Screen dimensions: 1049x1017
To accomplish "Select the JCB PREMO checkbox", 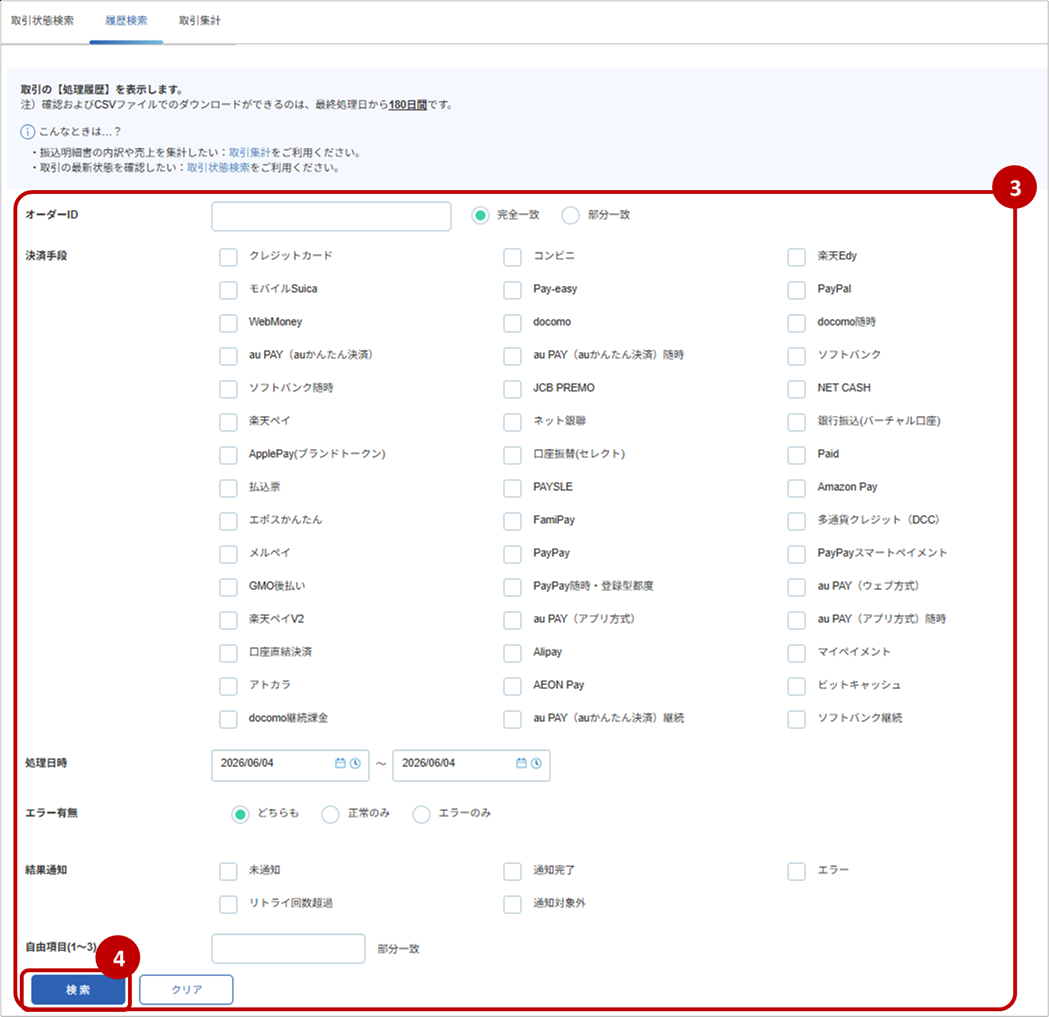I will 512,389.
